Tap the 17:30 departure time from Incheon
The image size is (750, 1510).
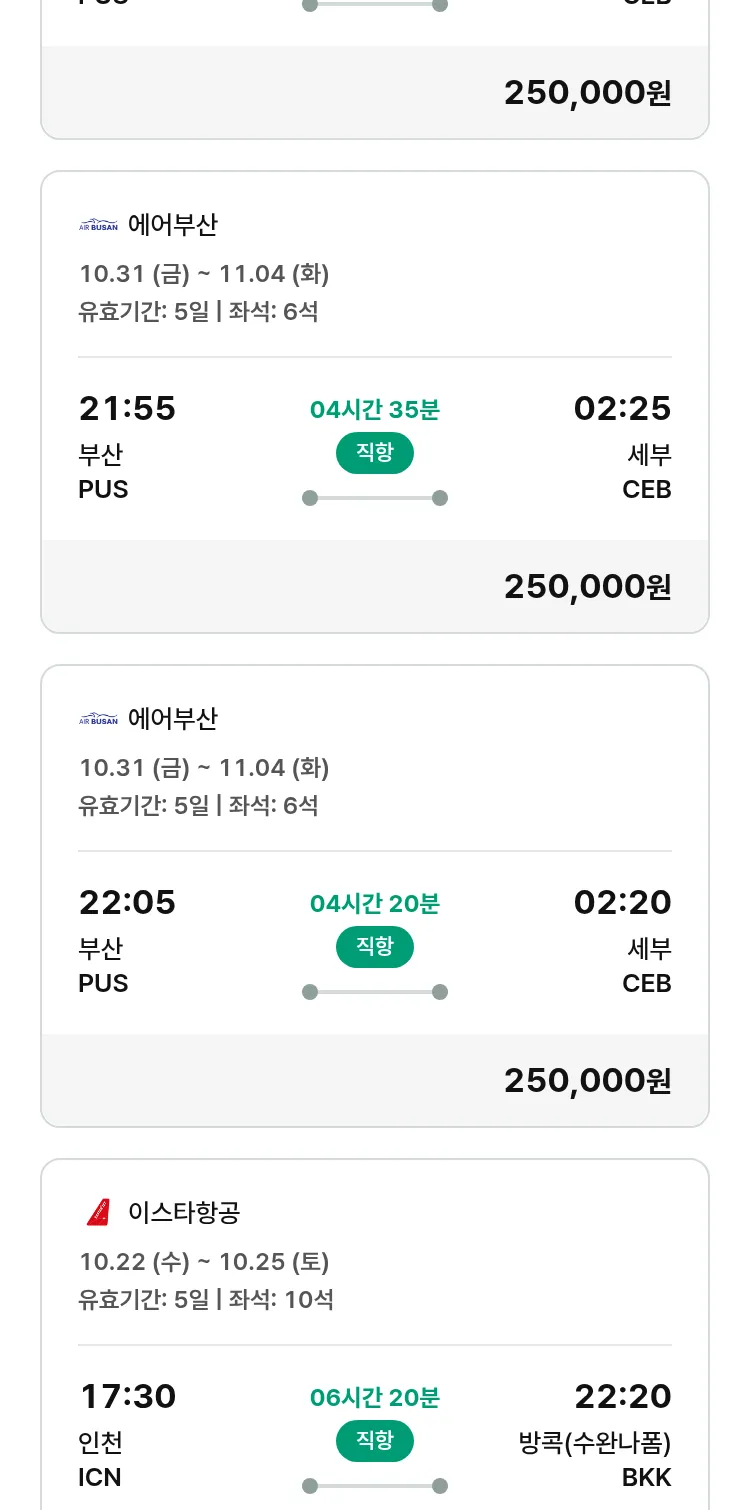click(127, 1397)
